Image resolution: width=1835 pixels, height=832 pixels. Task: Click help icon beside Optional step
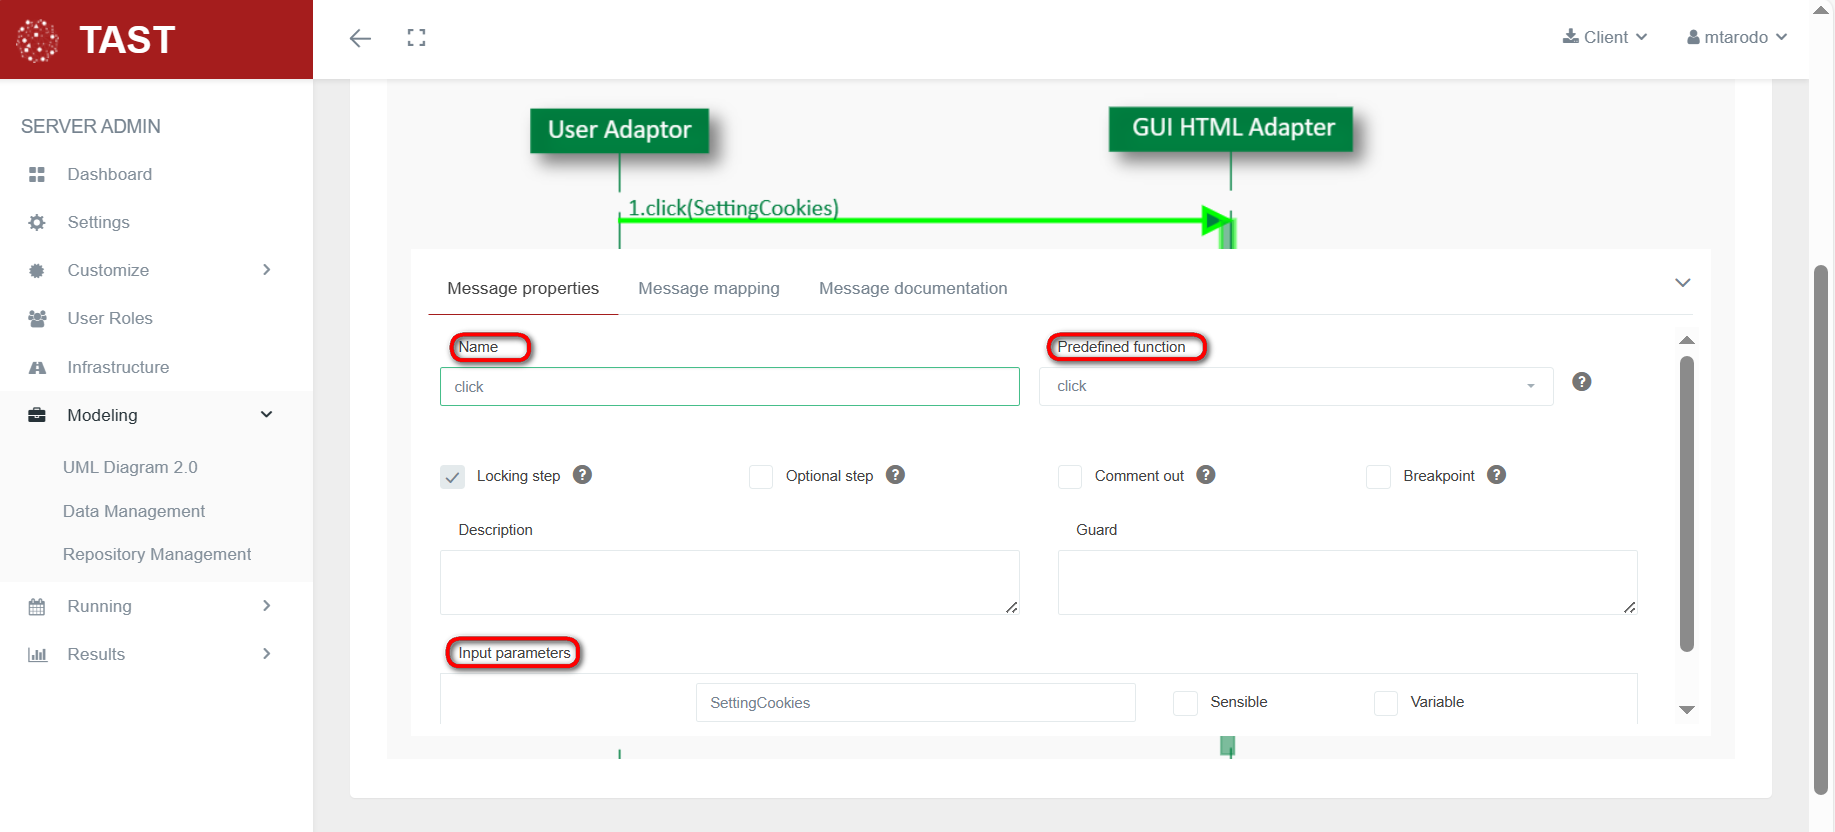[x=895, y=475]
